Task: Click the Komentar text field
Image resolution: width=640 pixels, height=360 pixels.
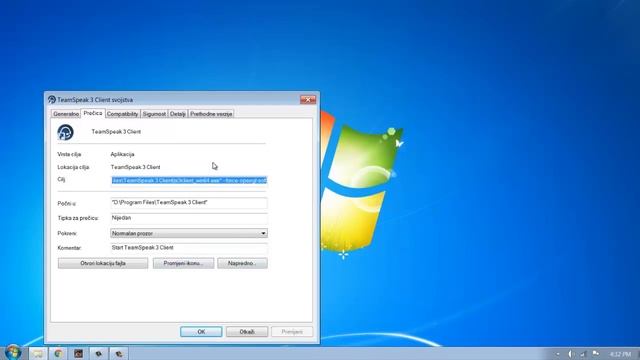Action: point(189,248)
